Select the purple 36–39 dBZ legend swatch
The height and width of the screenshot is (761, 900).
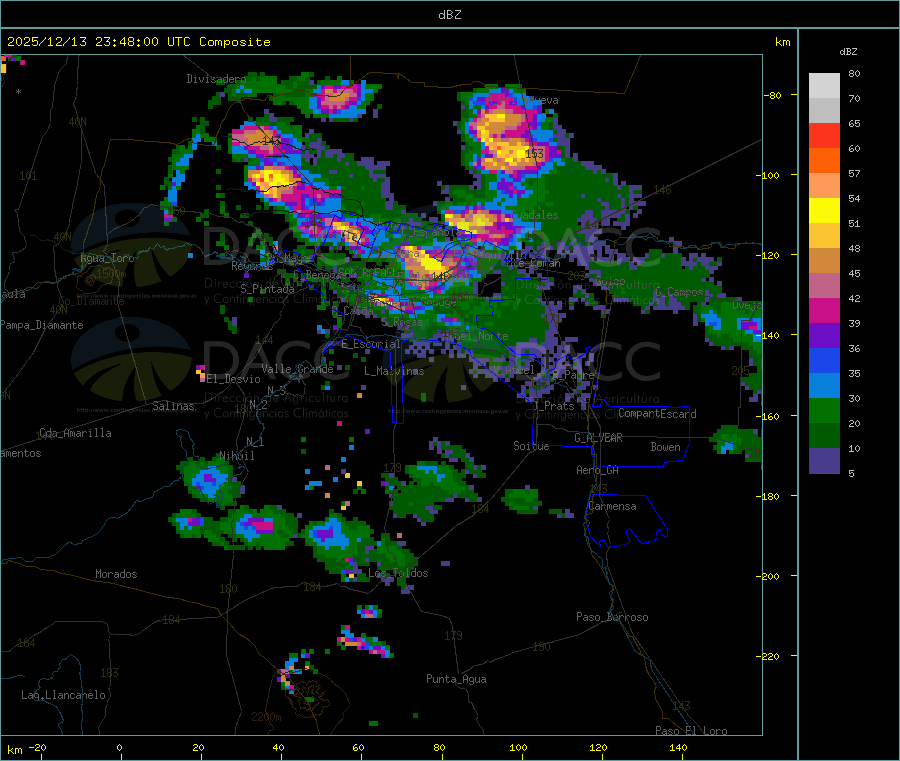tap(824, 336)
